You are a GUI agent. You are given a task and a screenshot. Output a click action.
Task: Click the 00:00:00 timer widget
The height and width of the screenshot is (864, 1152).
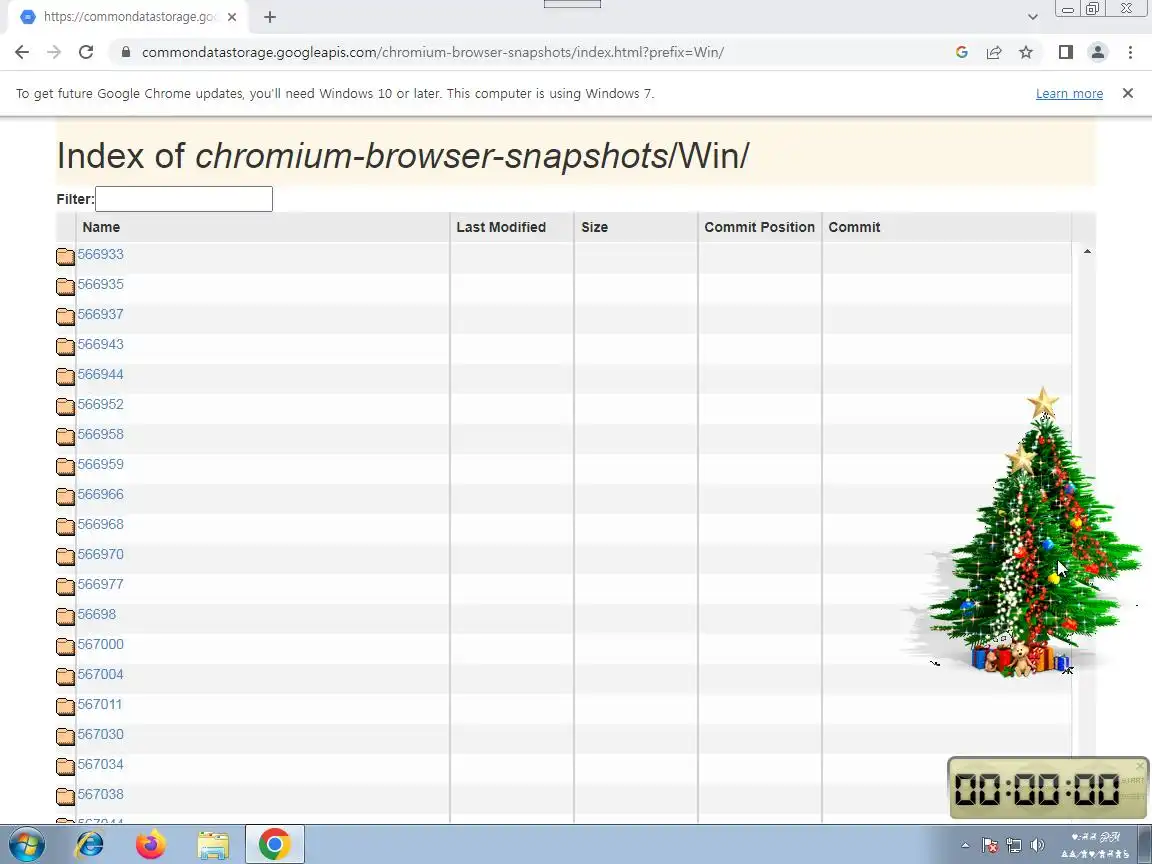coord(1048,788)
